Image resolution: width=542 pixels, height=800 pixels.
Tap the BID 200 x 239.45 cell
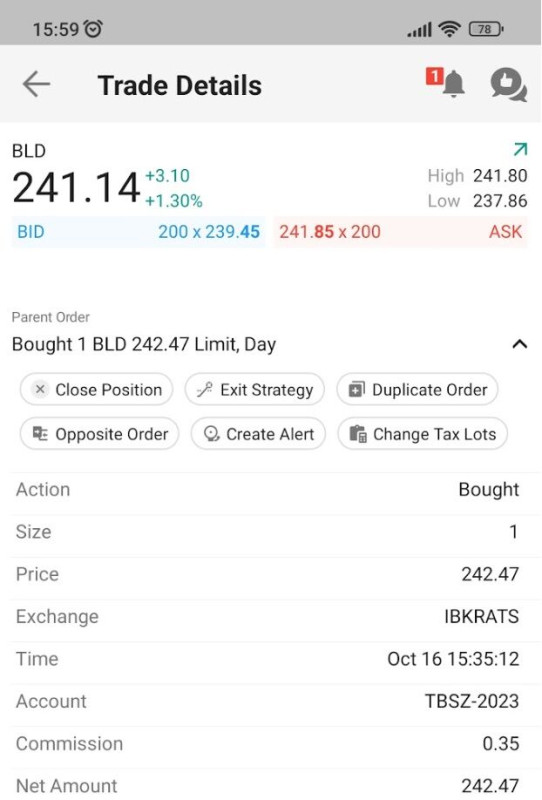pos(138,232)
